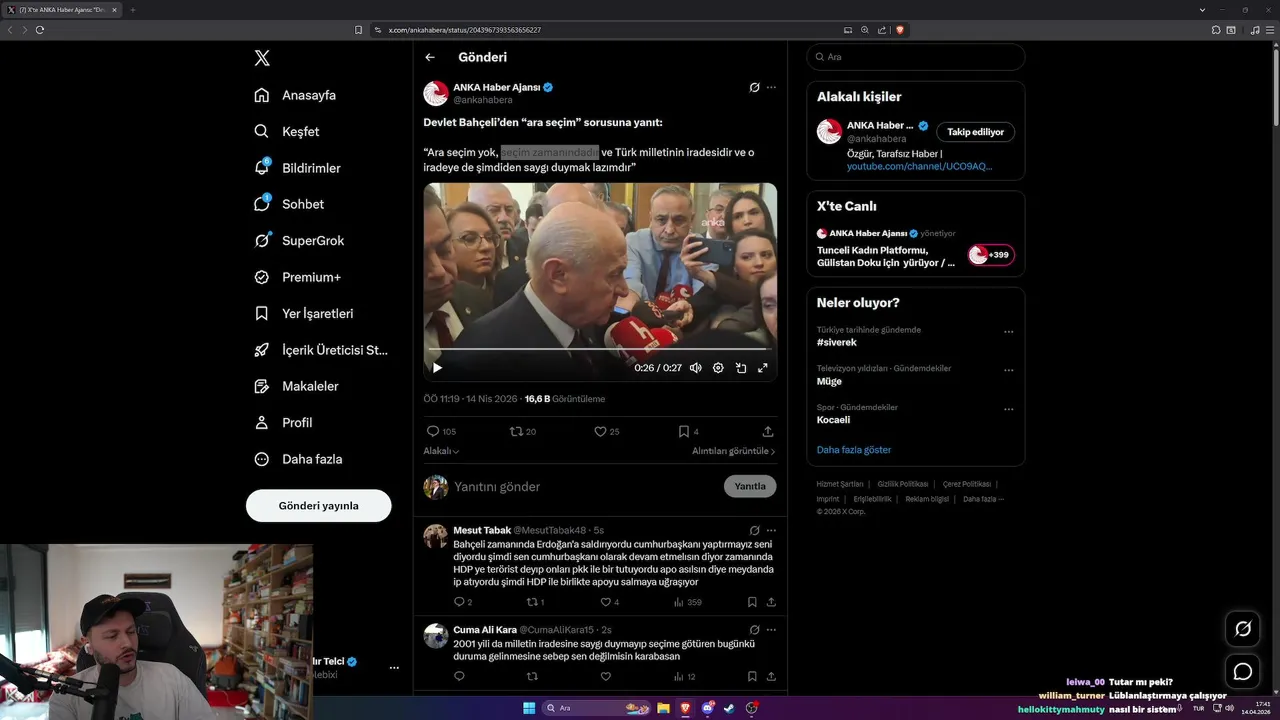This screenshot has height=720, width=1280.
Task: Bookmark the ANKA post
Action: click(x=688, y=431)
